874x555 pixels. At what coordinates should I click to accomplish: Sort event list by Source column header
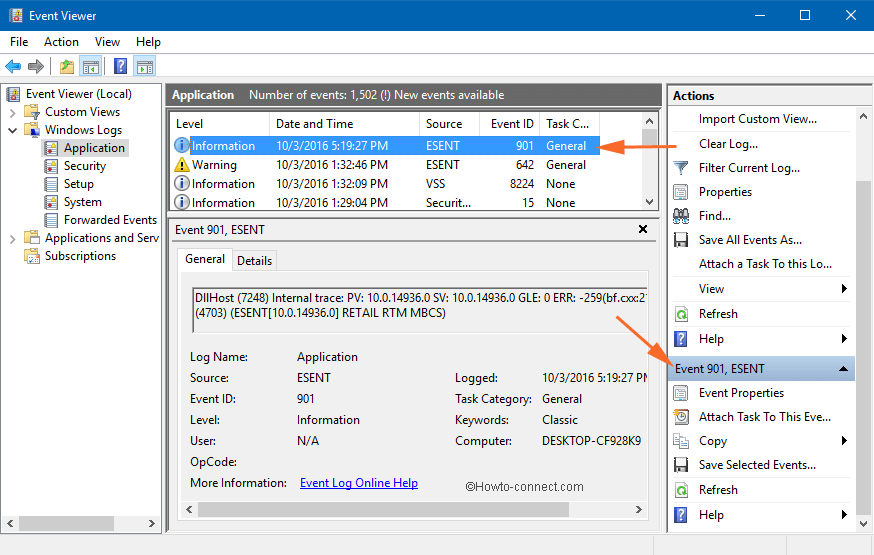tap(449, 124)
